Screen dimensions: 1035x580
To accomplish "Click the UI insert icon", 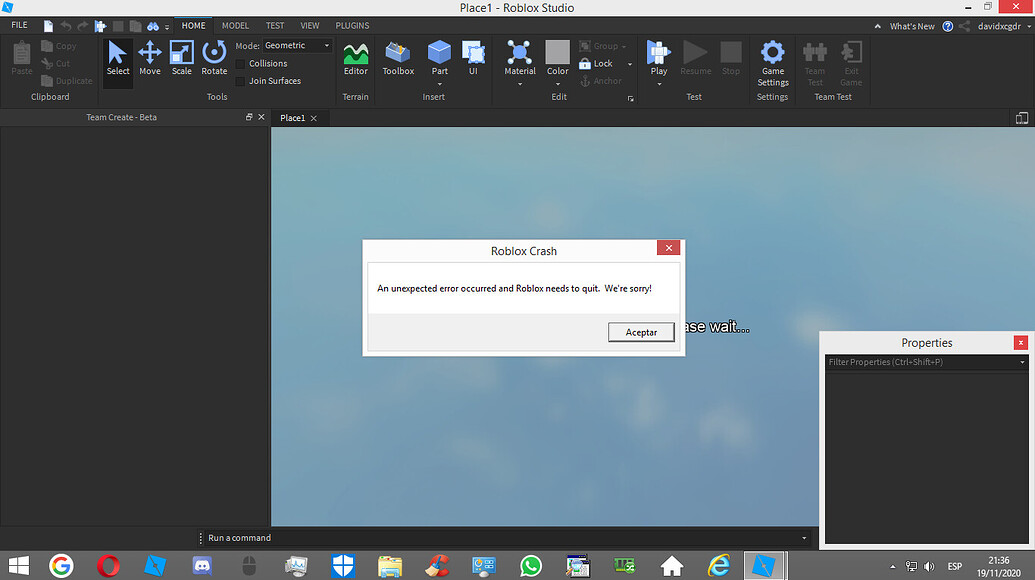I will (x=473, y=57).
